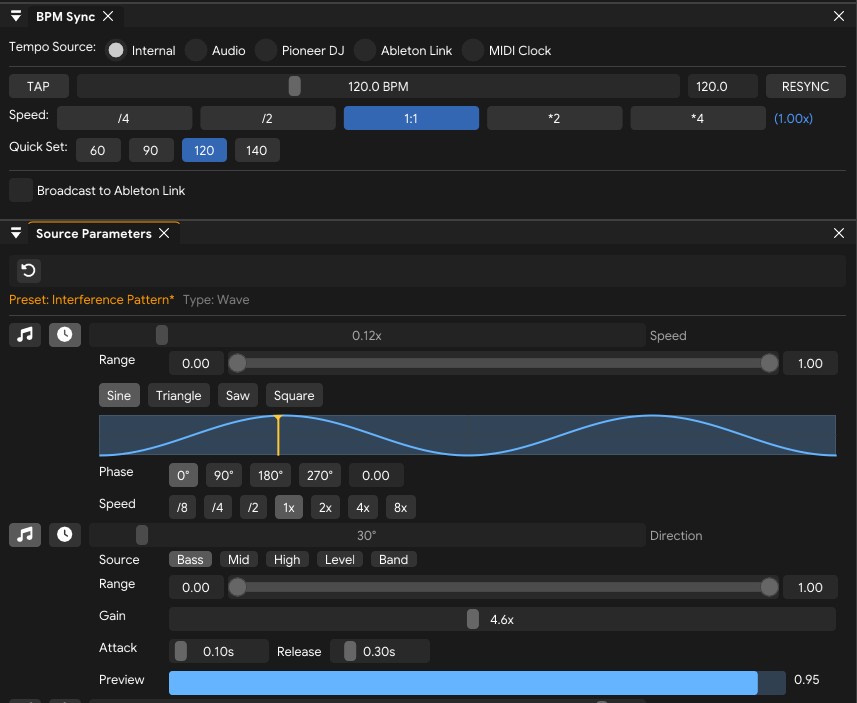
Task: Click the Gain 4.6x slider
Action: [502, 619]
